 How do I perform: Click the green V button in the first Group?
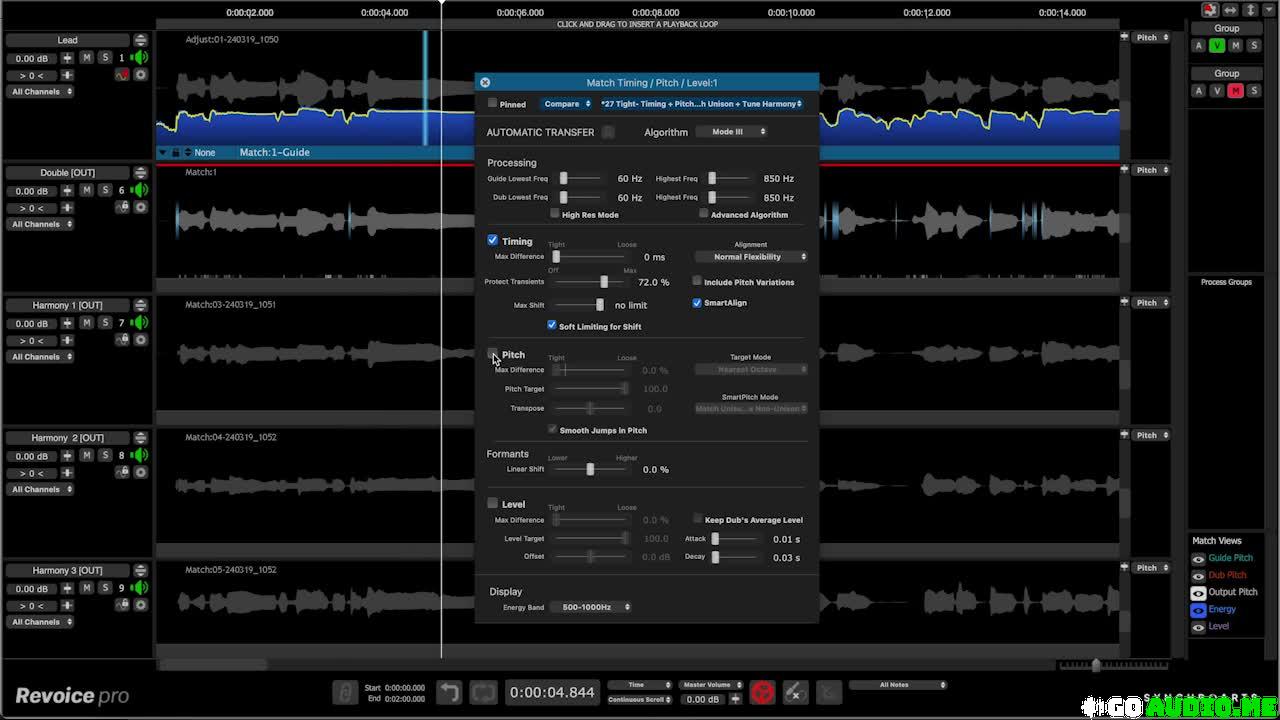tap(1217, 46)
